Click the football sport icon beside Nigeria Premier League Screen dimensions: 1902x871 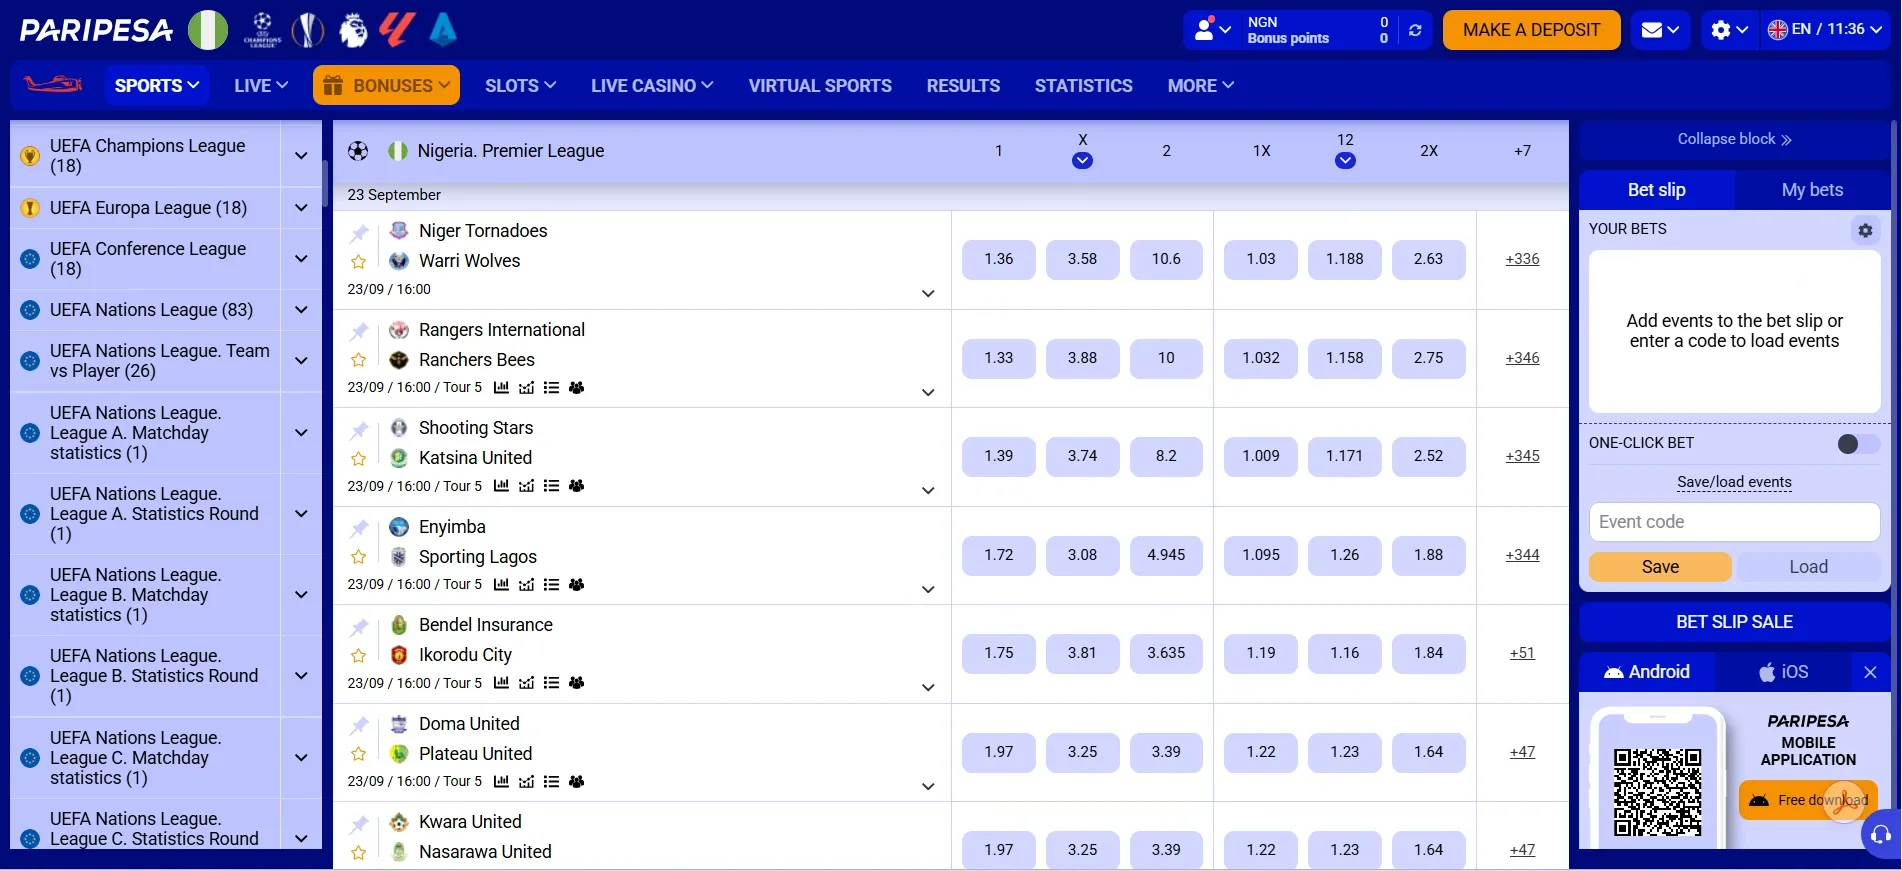[x=358, y=151]
